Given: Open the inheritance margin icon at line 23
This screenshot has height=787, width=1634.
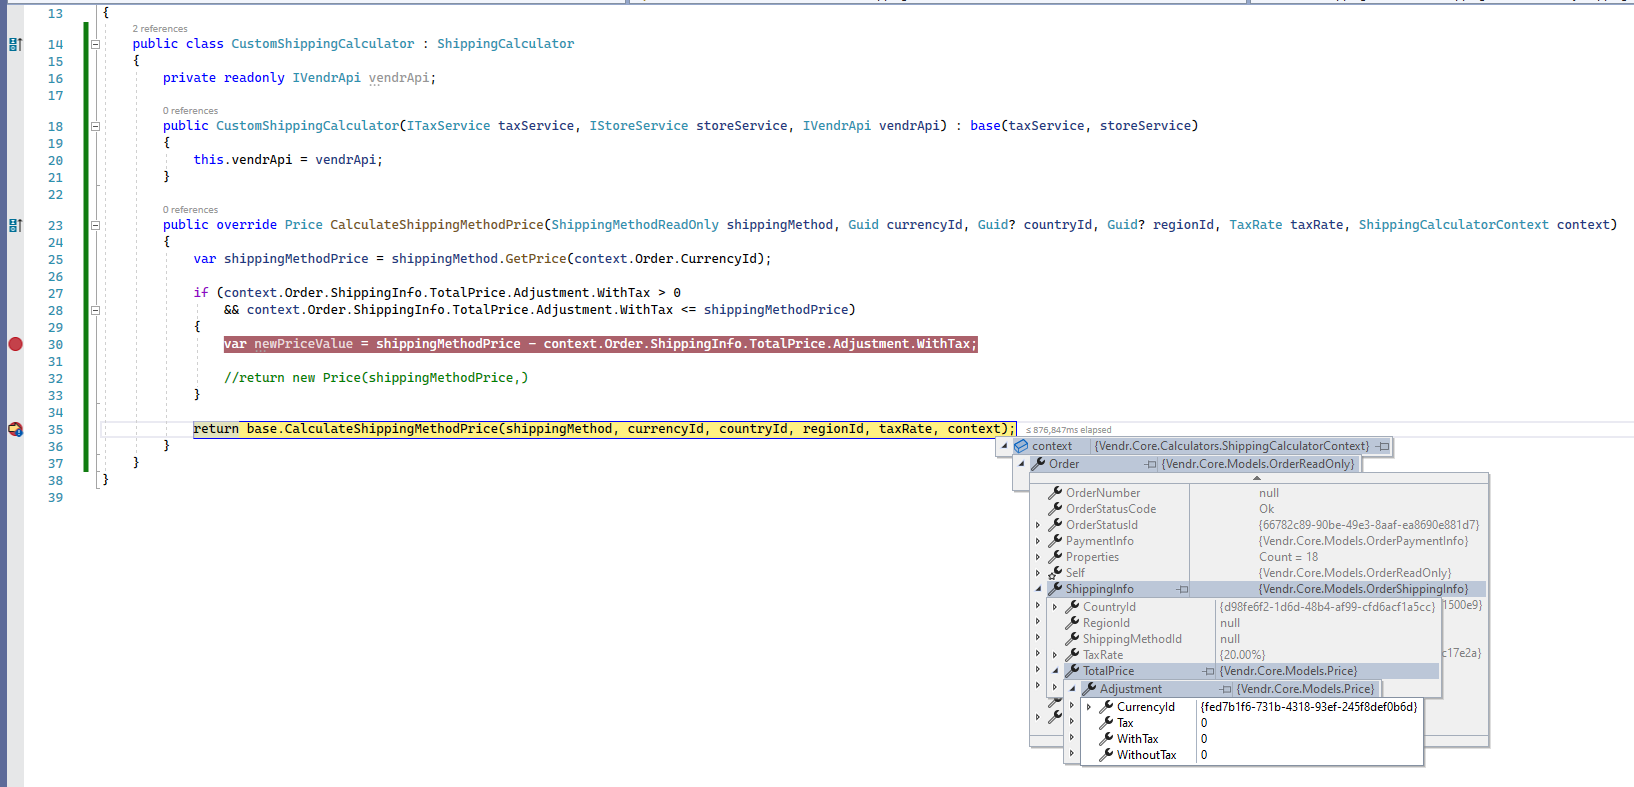Looking at the screenshot, I should tap(15, 225).
